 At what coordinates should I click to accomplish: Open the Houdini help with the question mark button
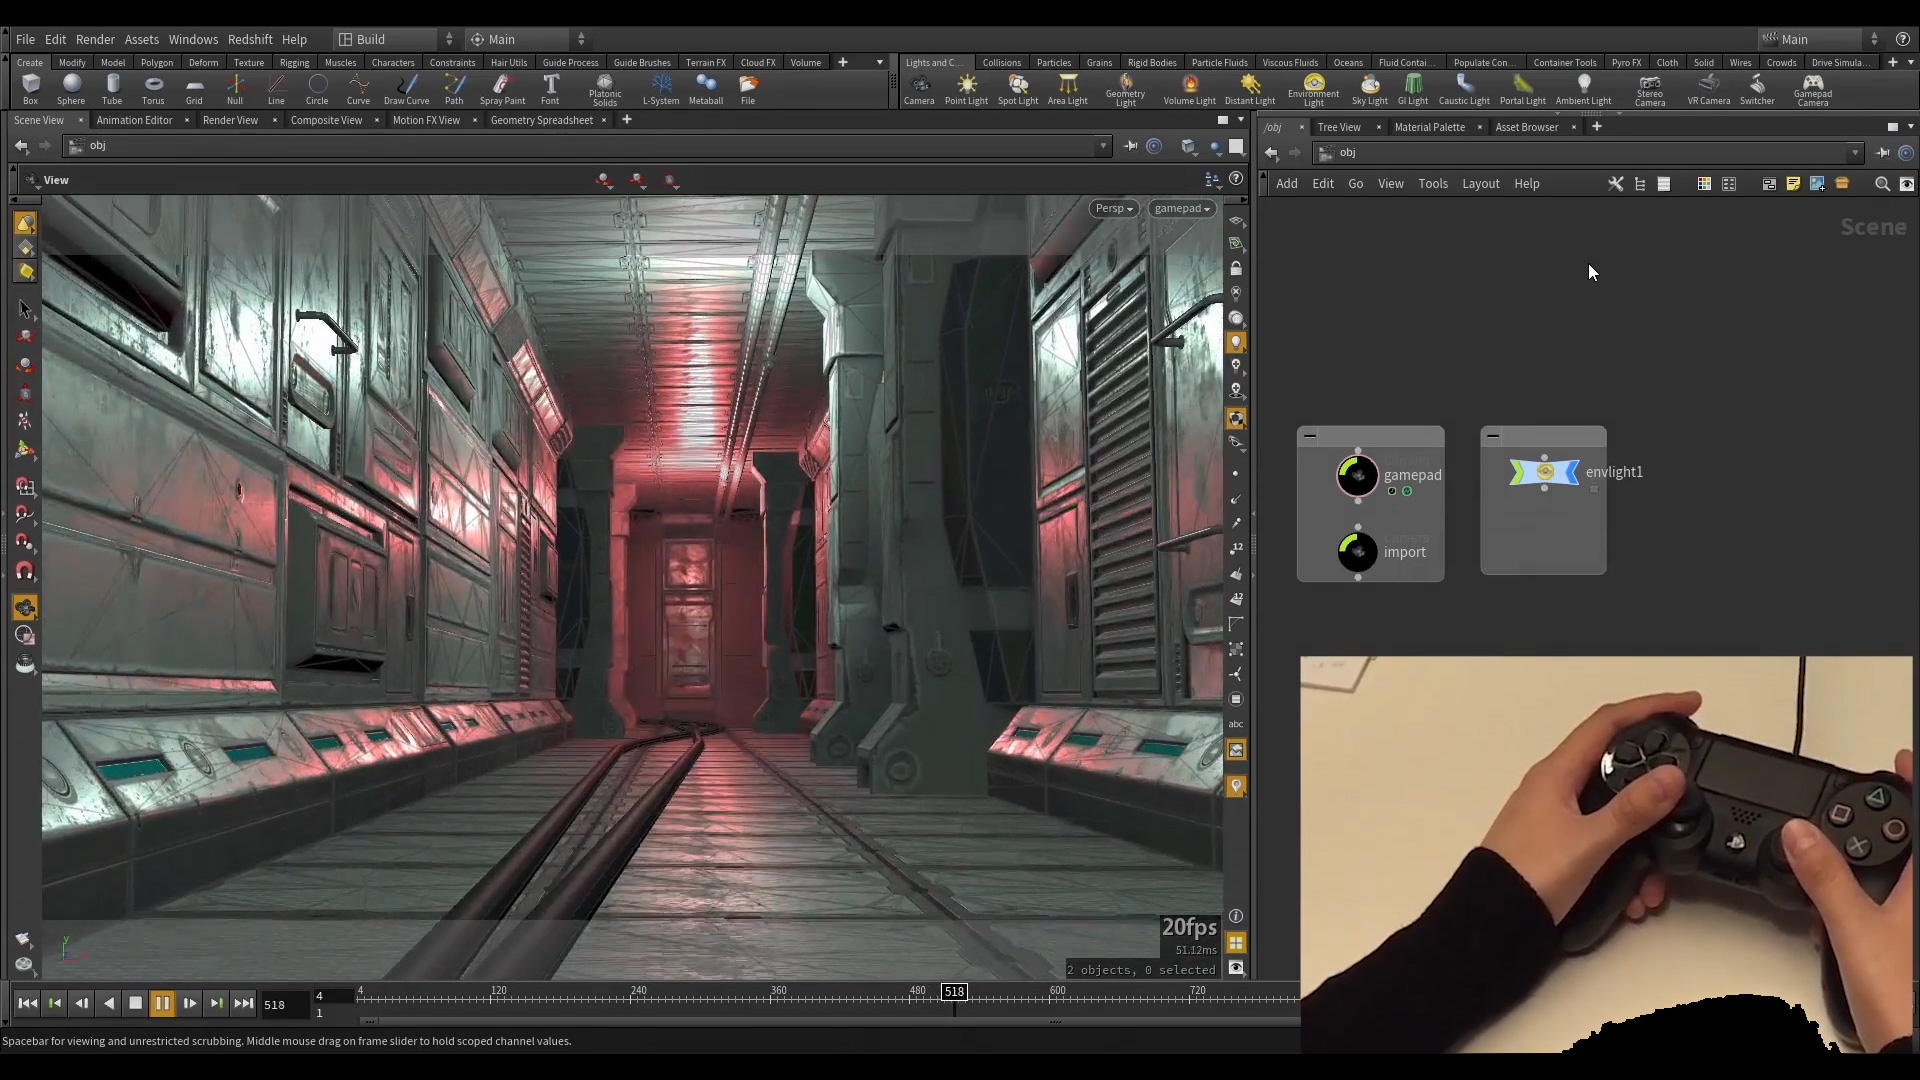1901,39
